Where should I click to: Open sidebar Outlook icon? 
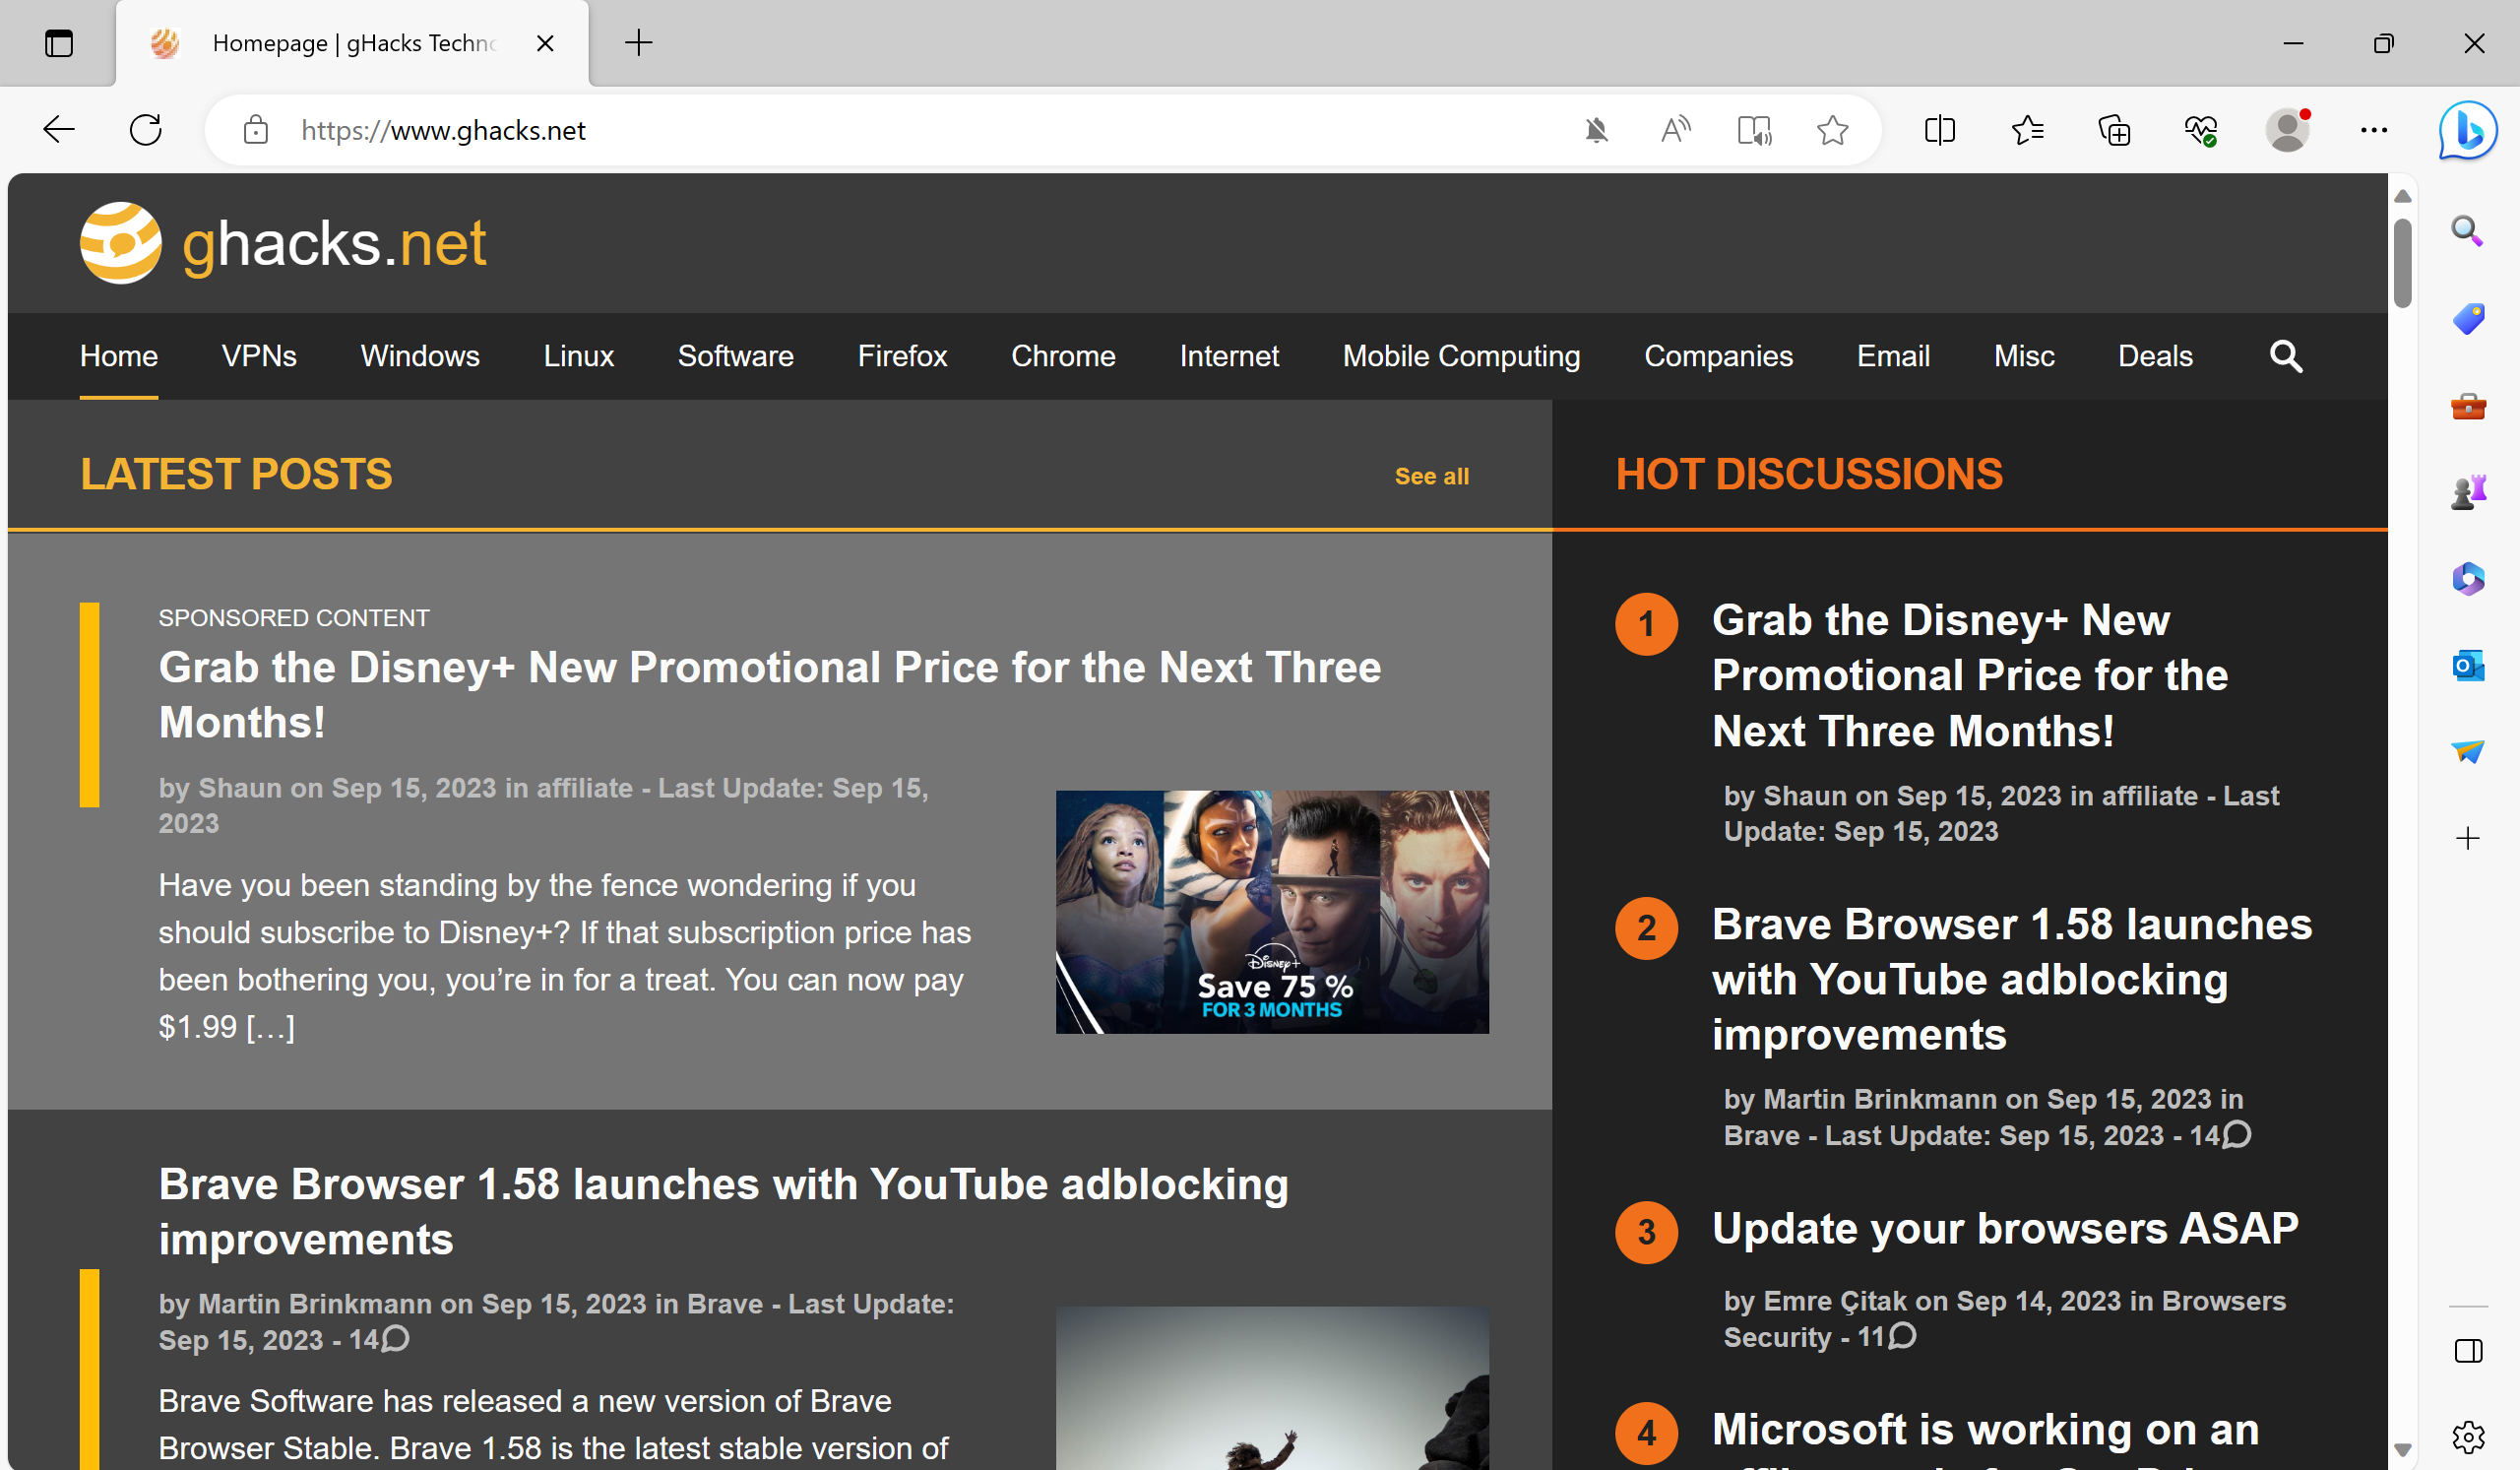2468,665
